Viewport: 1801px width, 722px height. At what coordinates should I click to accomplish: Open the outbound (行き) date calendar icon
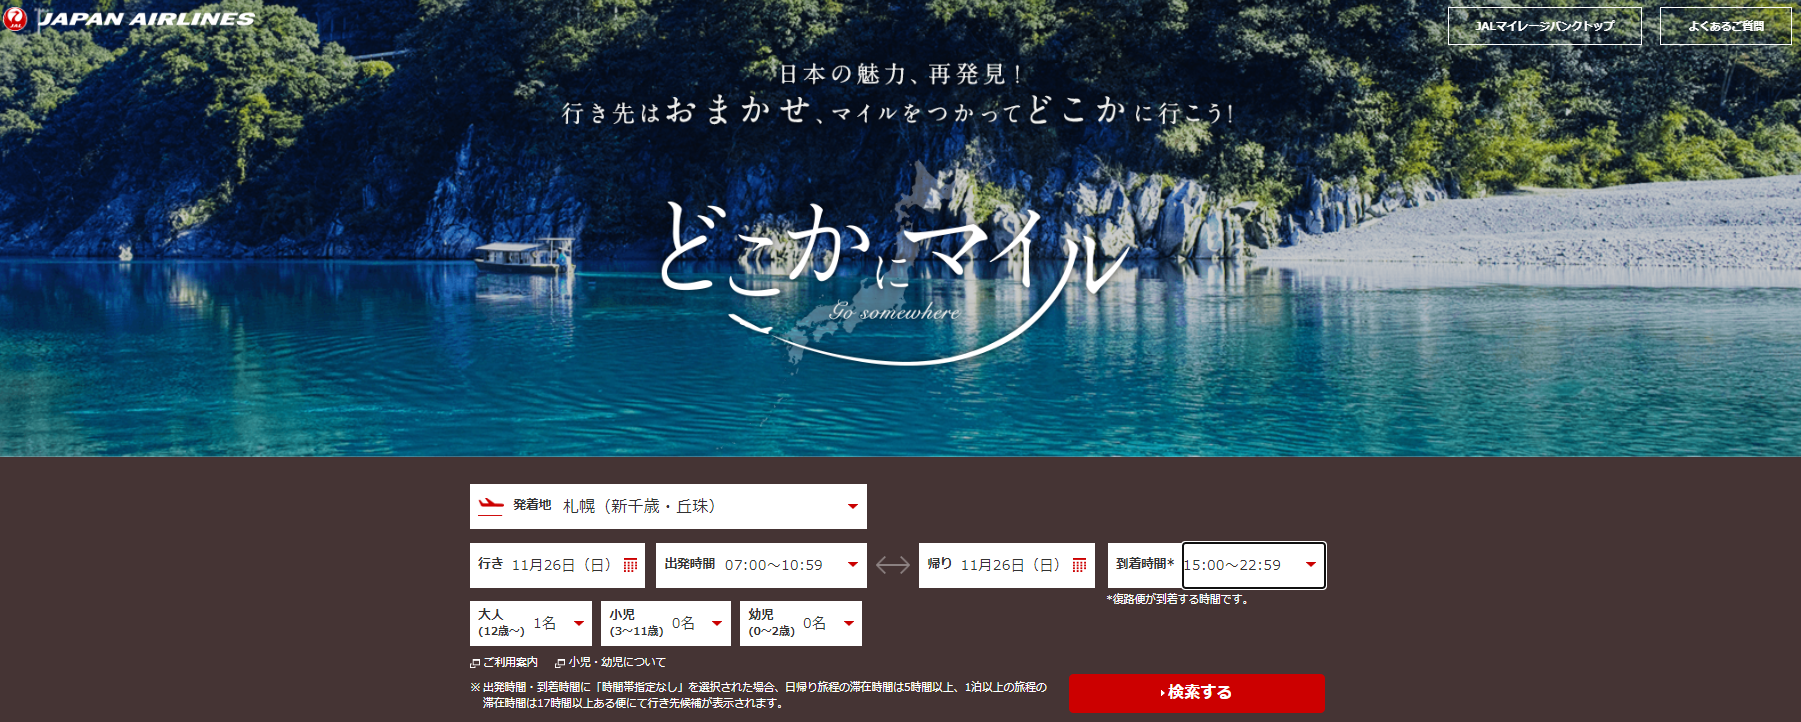(x=630, y=565)
